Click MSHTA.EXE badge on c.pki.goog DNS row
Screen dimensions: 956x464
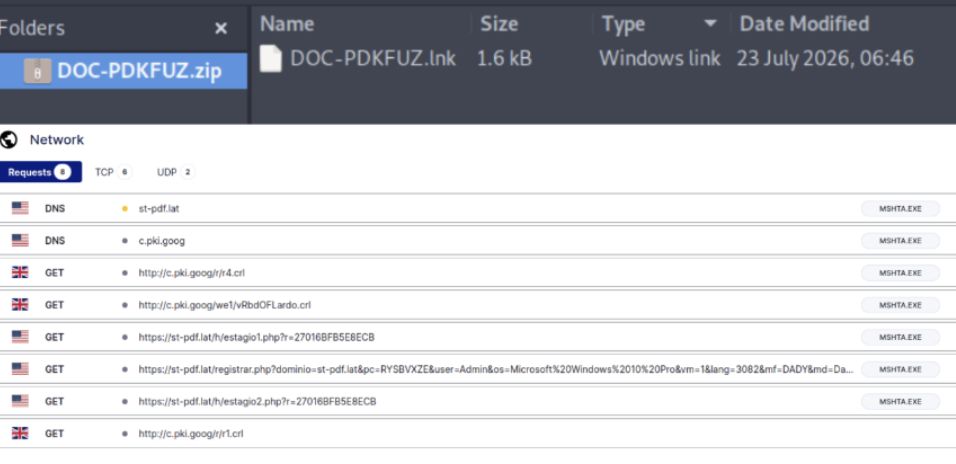[x=900, y=241]
